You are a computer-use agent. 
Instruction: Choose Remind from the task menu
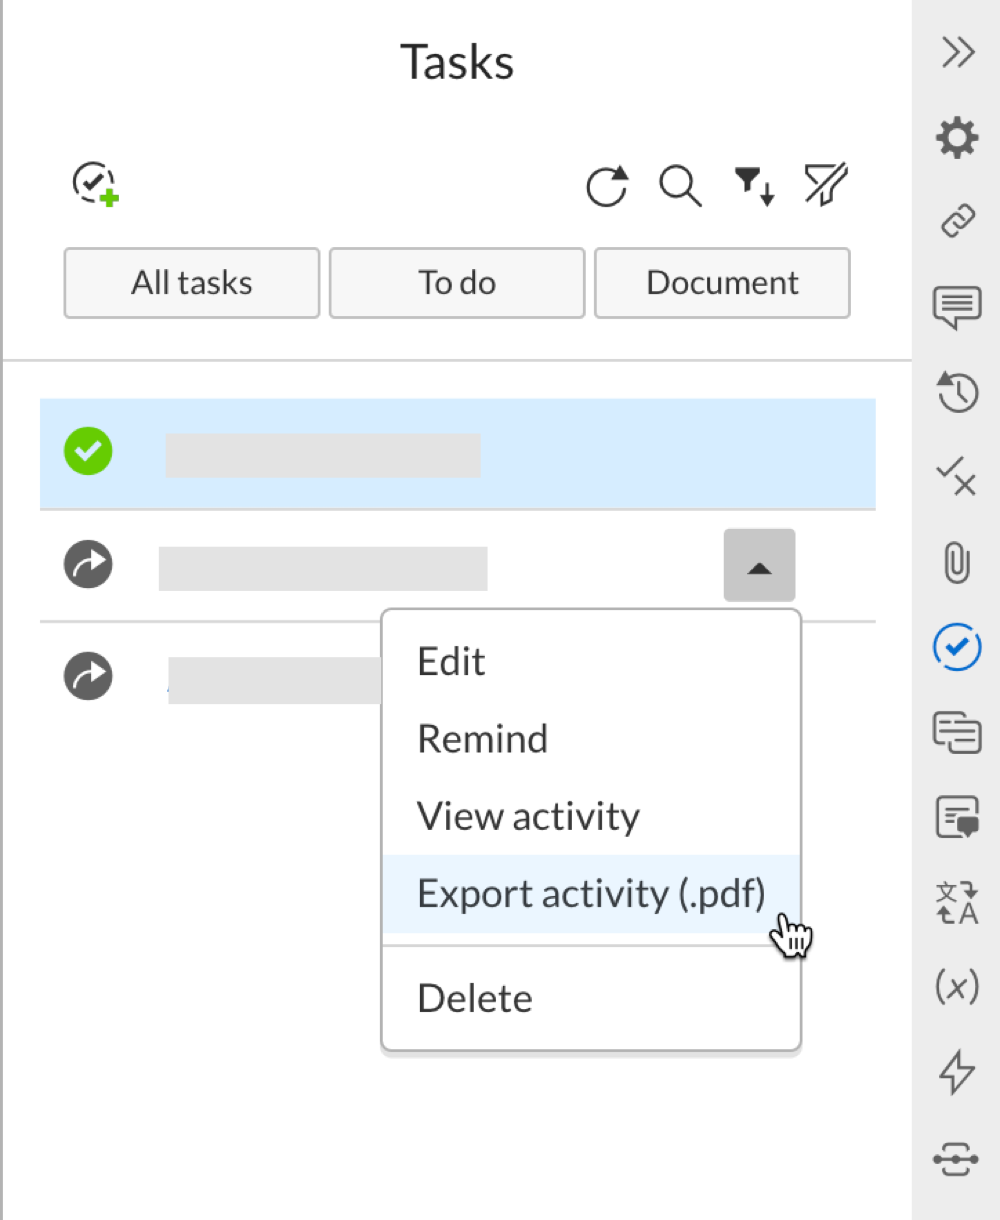[591, 739]
